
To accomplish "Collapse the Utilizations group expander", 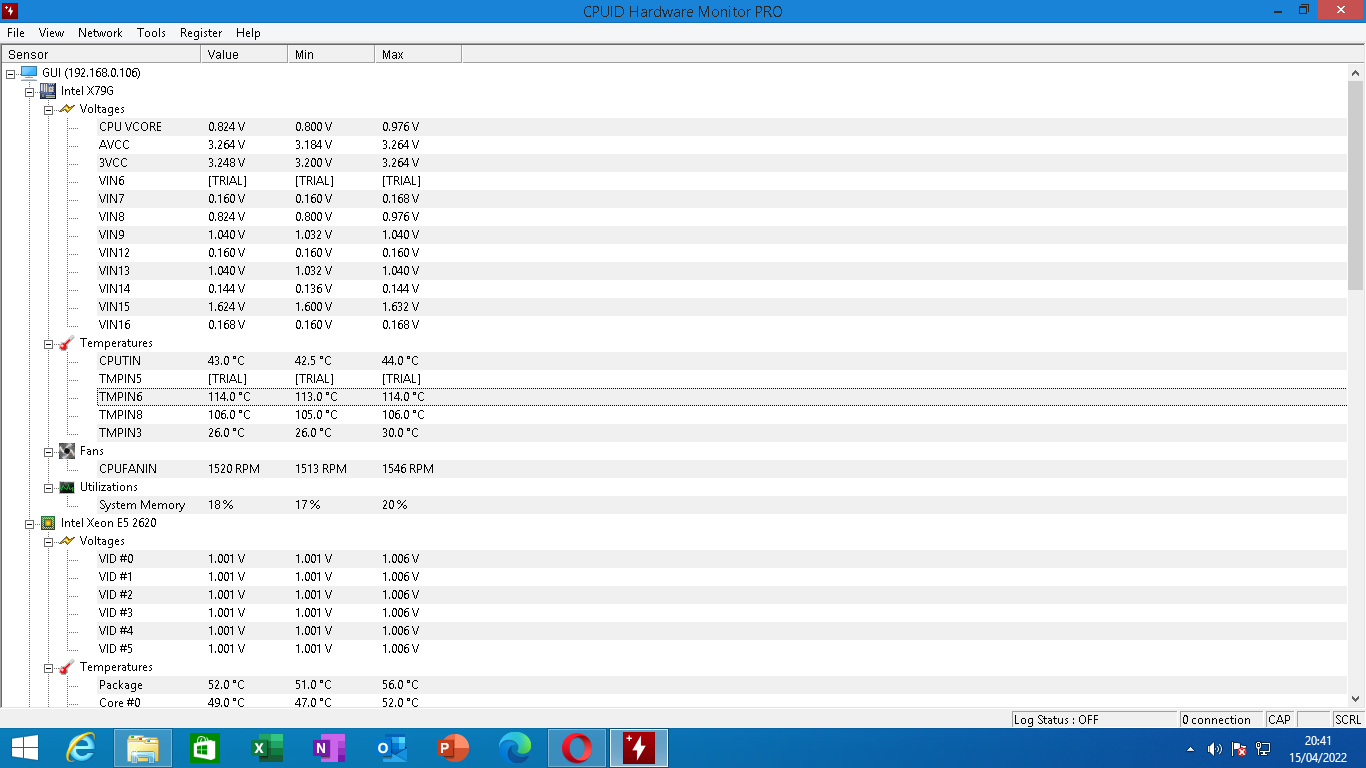I will (x=49, y=487).
